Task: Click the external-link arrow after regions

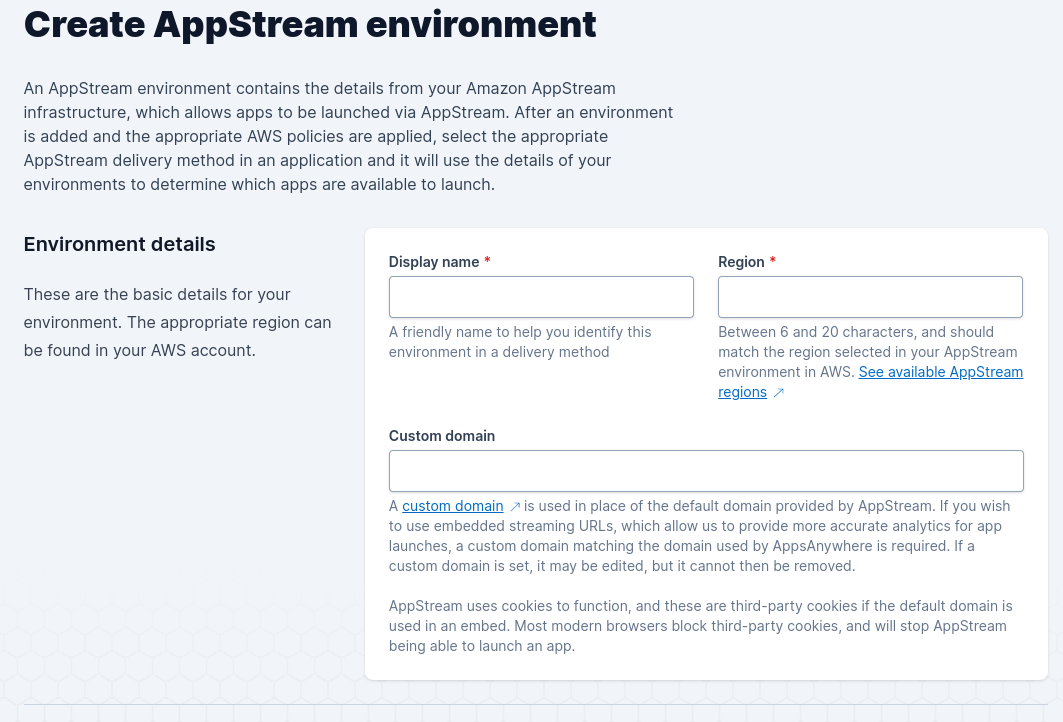Action: tap(778, 393)
